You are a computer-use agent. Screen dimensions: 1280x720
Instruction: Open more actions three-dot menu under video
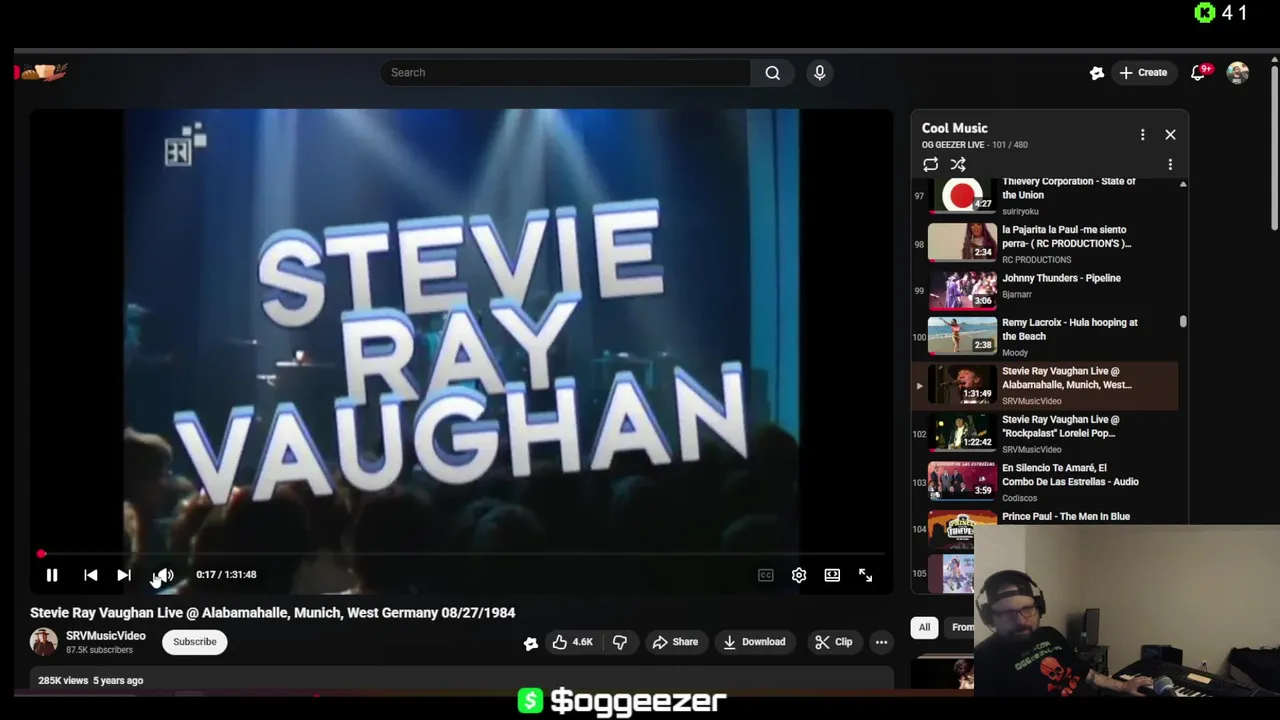[x=881, y=642]
